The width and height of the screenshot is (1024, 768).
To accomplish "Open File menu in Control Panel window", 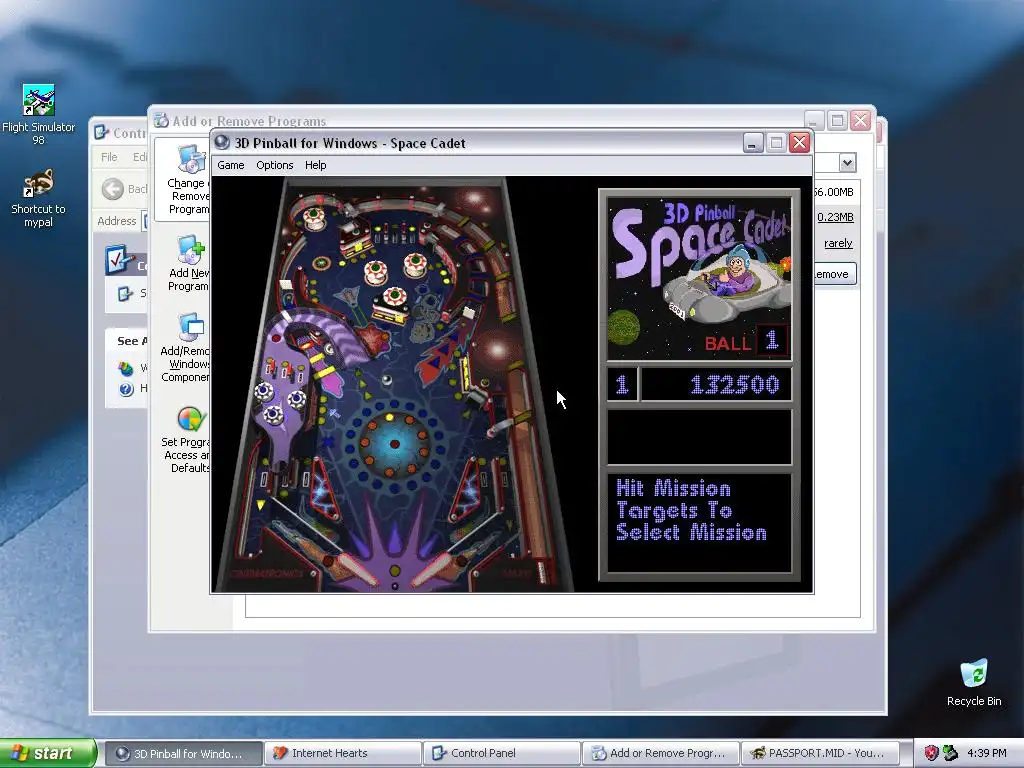I will click(x=109, y=157).
